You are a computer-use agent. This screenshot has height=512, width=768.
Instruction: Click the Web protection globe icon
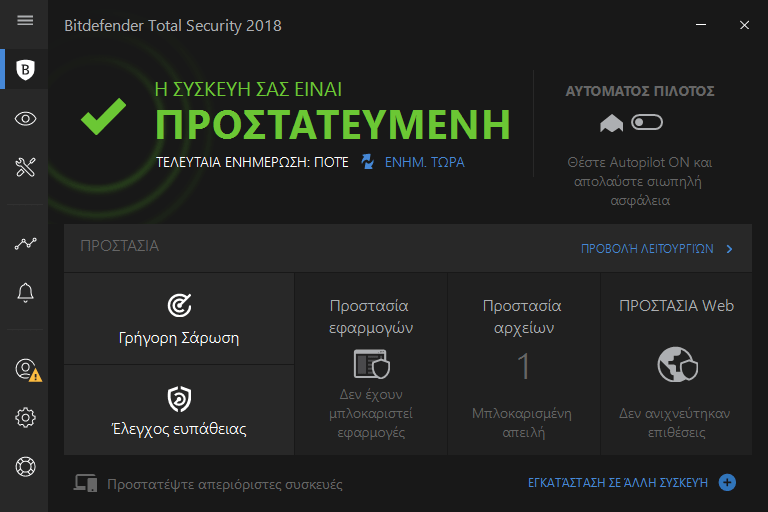[x=677, y=365]
